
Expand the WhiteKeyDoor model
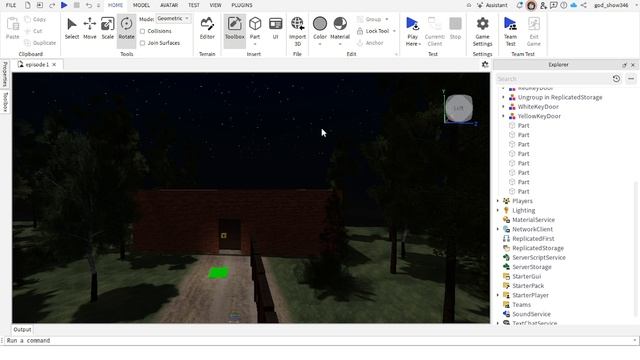[x=503, y=107]
